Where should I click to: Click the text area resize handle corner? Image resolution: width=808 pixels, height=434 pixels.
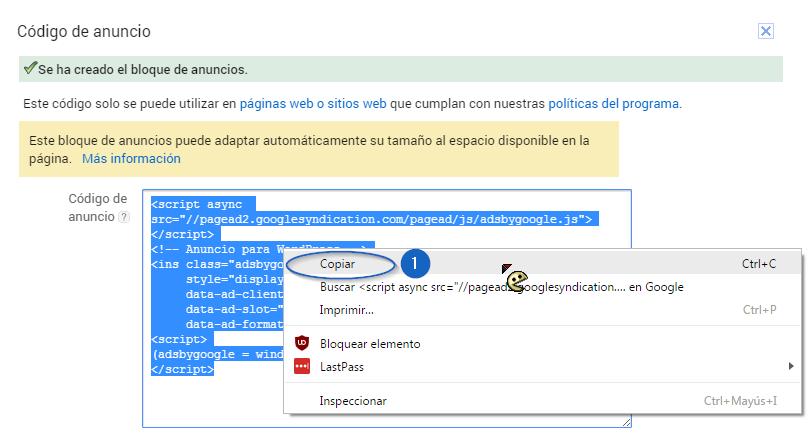(x=626, y=422)
